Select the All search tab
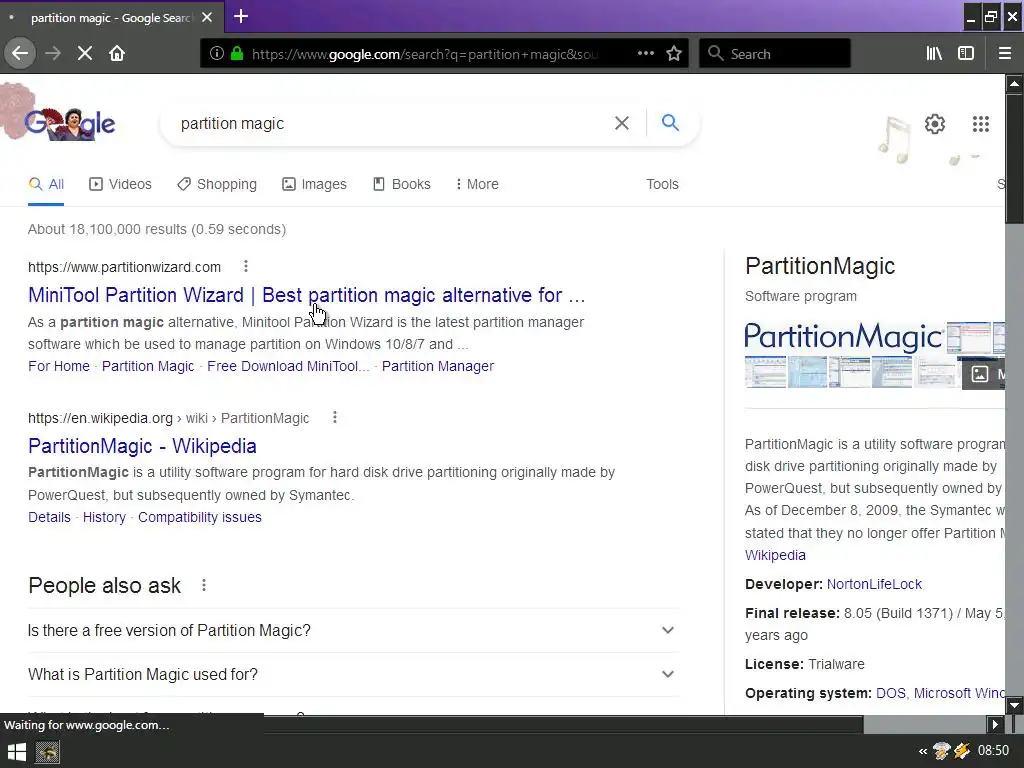Image resolution: width=1024 pixels, height=768 pixels. coord(46,184)
